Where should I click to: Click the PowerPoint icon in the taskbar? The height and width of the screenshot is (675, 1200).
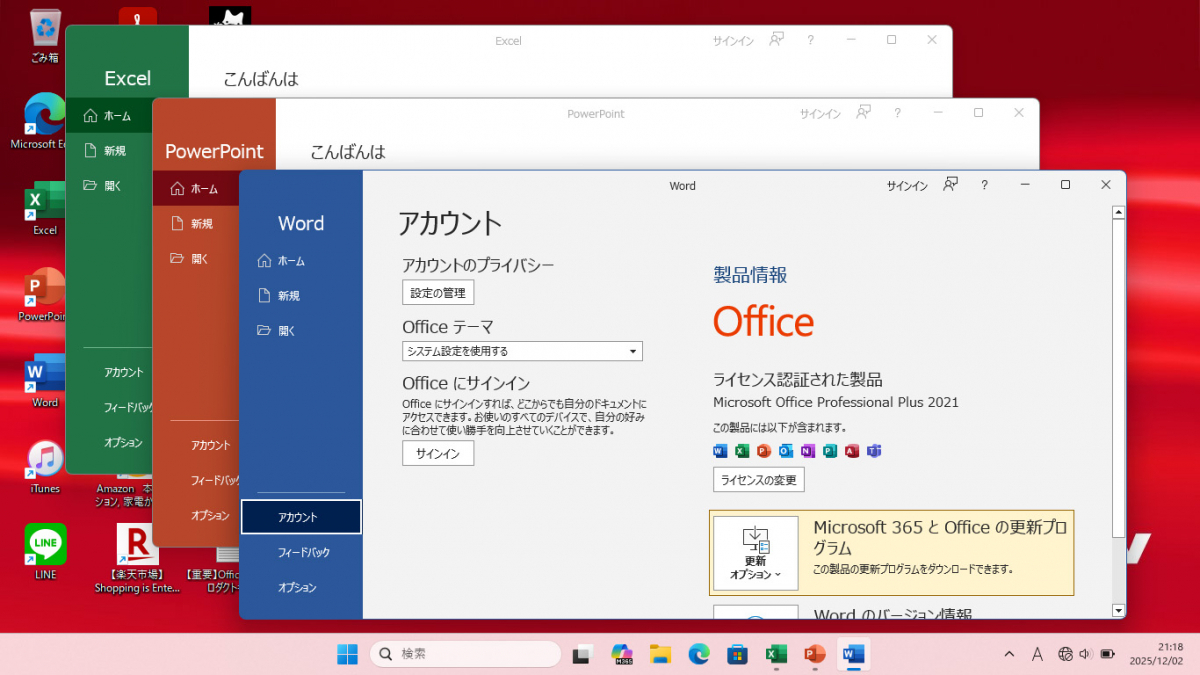point(814,654)
